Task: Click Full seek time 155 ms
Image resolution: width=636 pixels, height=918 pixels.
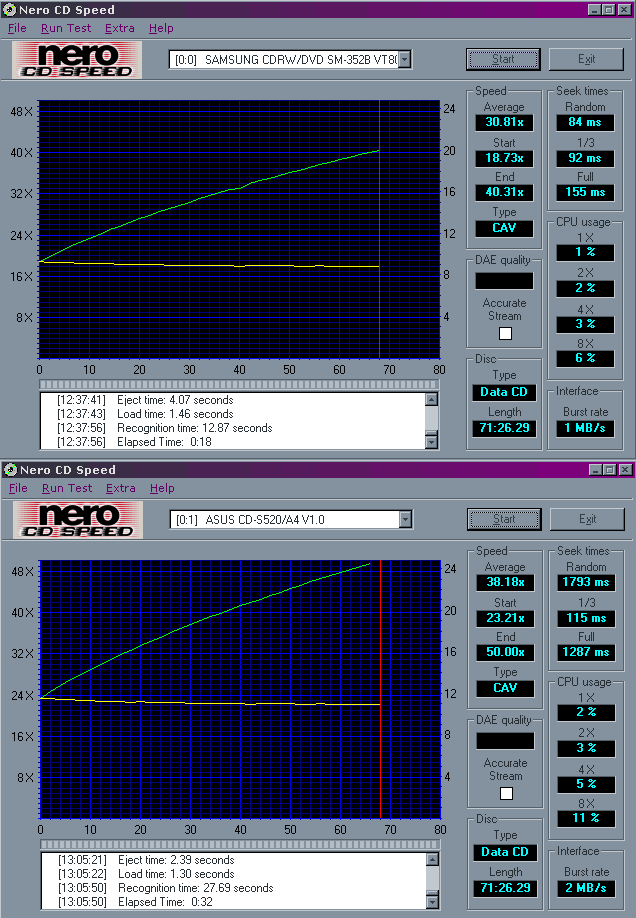Action: tap(585, 192)
